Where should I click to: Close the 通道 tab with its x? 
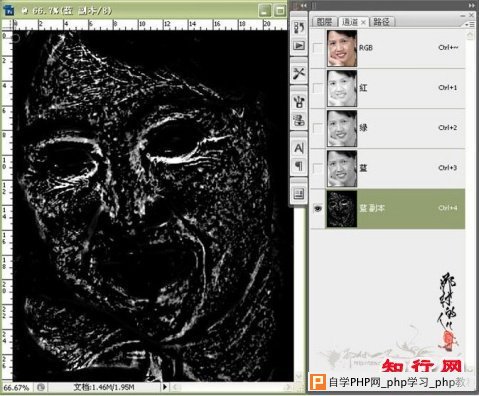[x=363, y=22]
